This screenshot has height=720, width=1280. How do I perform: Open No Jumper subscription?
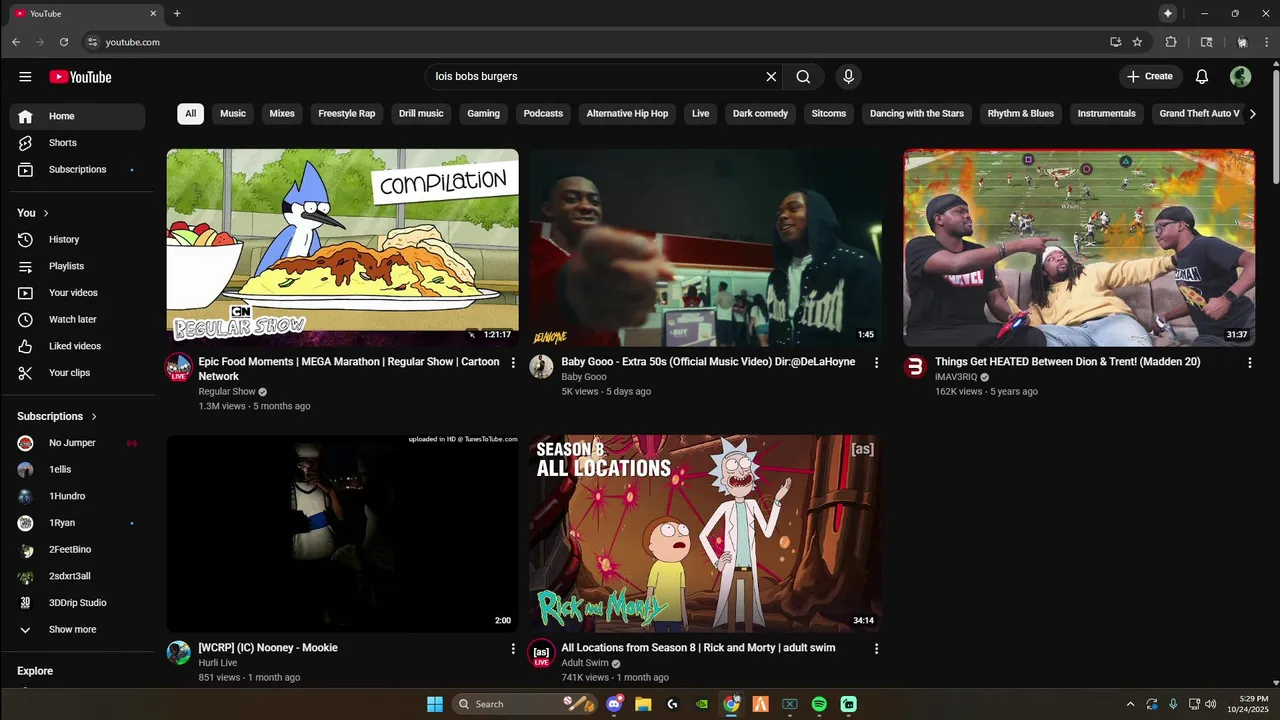point(77,443)
